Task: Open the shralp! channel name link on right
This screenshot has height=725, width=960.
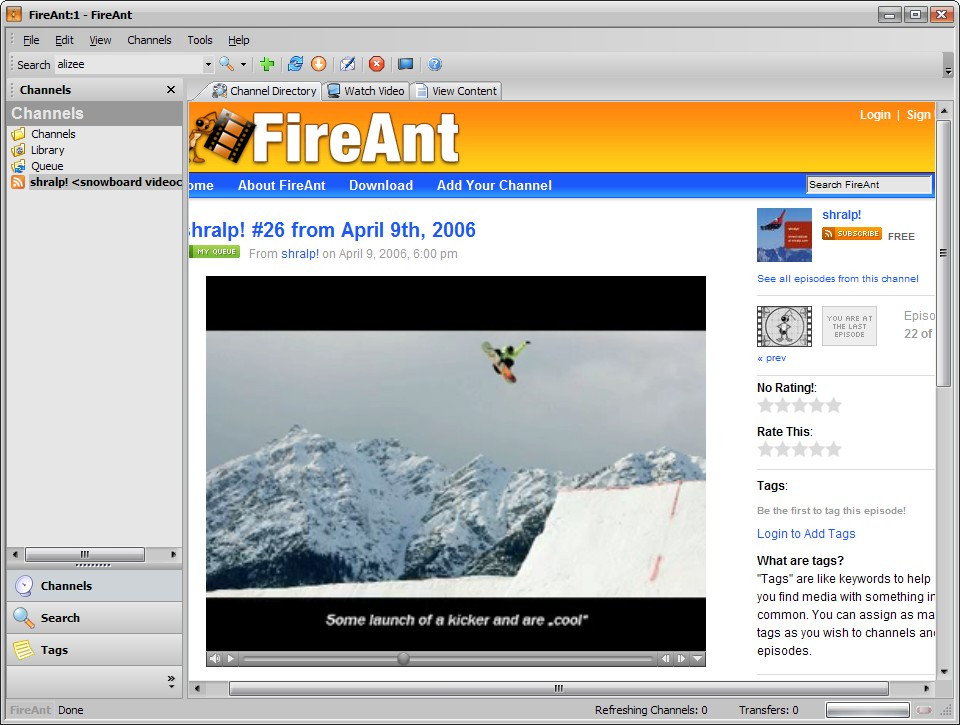Action: pos(842,214)
